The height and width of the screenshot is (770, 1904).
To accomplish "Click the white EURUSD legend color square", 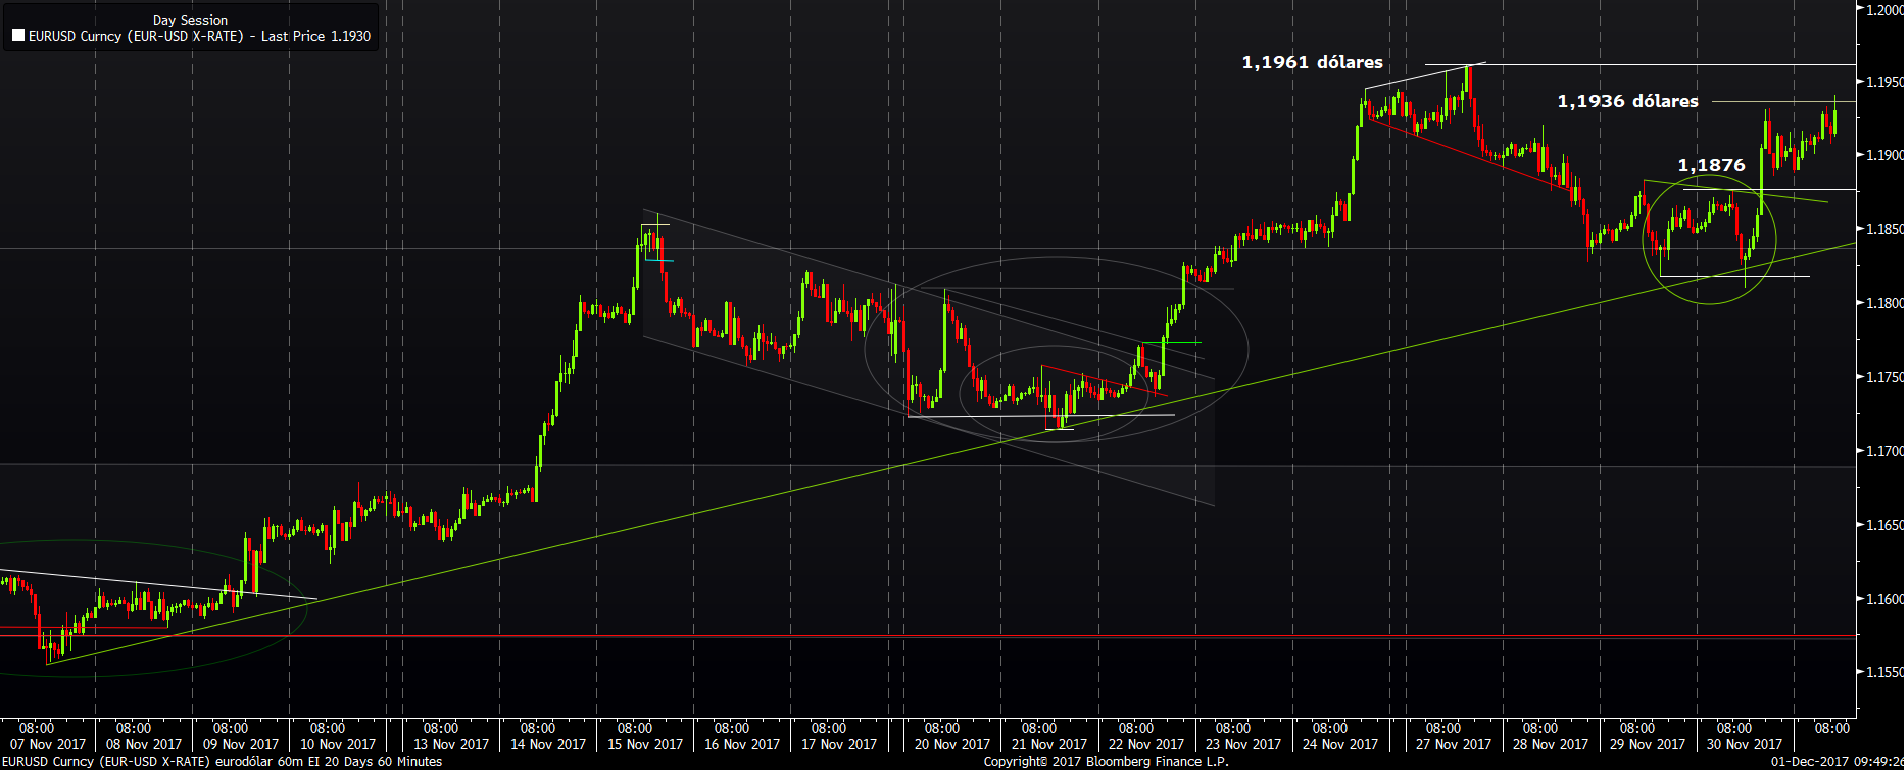I will [x=19, y=36].
